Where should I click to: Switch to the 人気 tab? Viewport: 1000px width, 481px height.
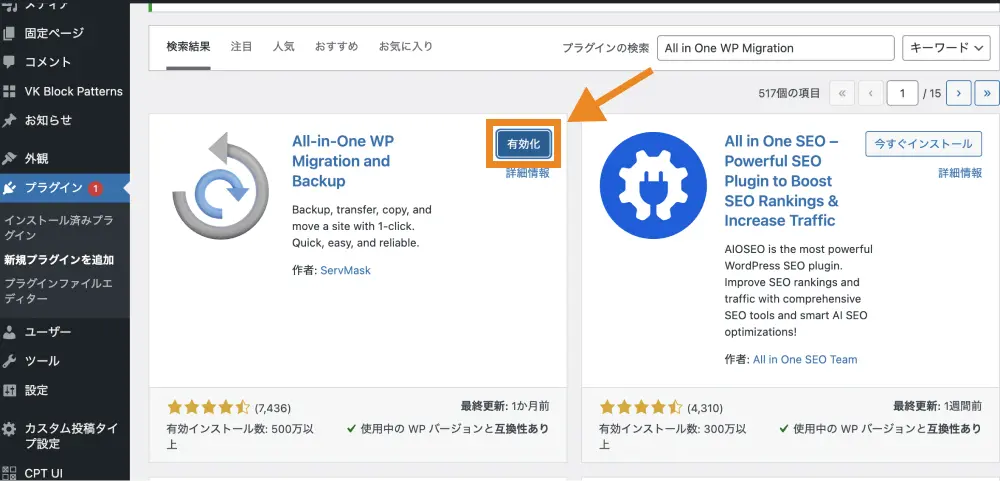(284, 47)
